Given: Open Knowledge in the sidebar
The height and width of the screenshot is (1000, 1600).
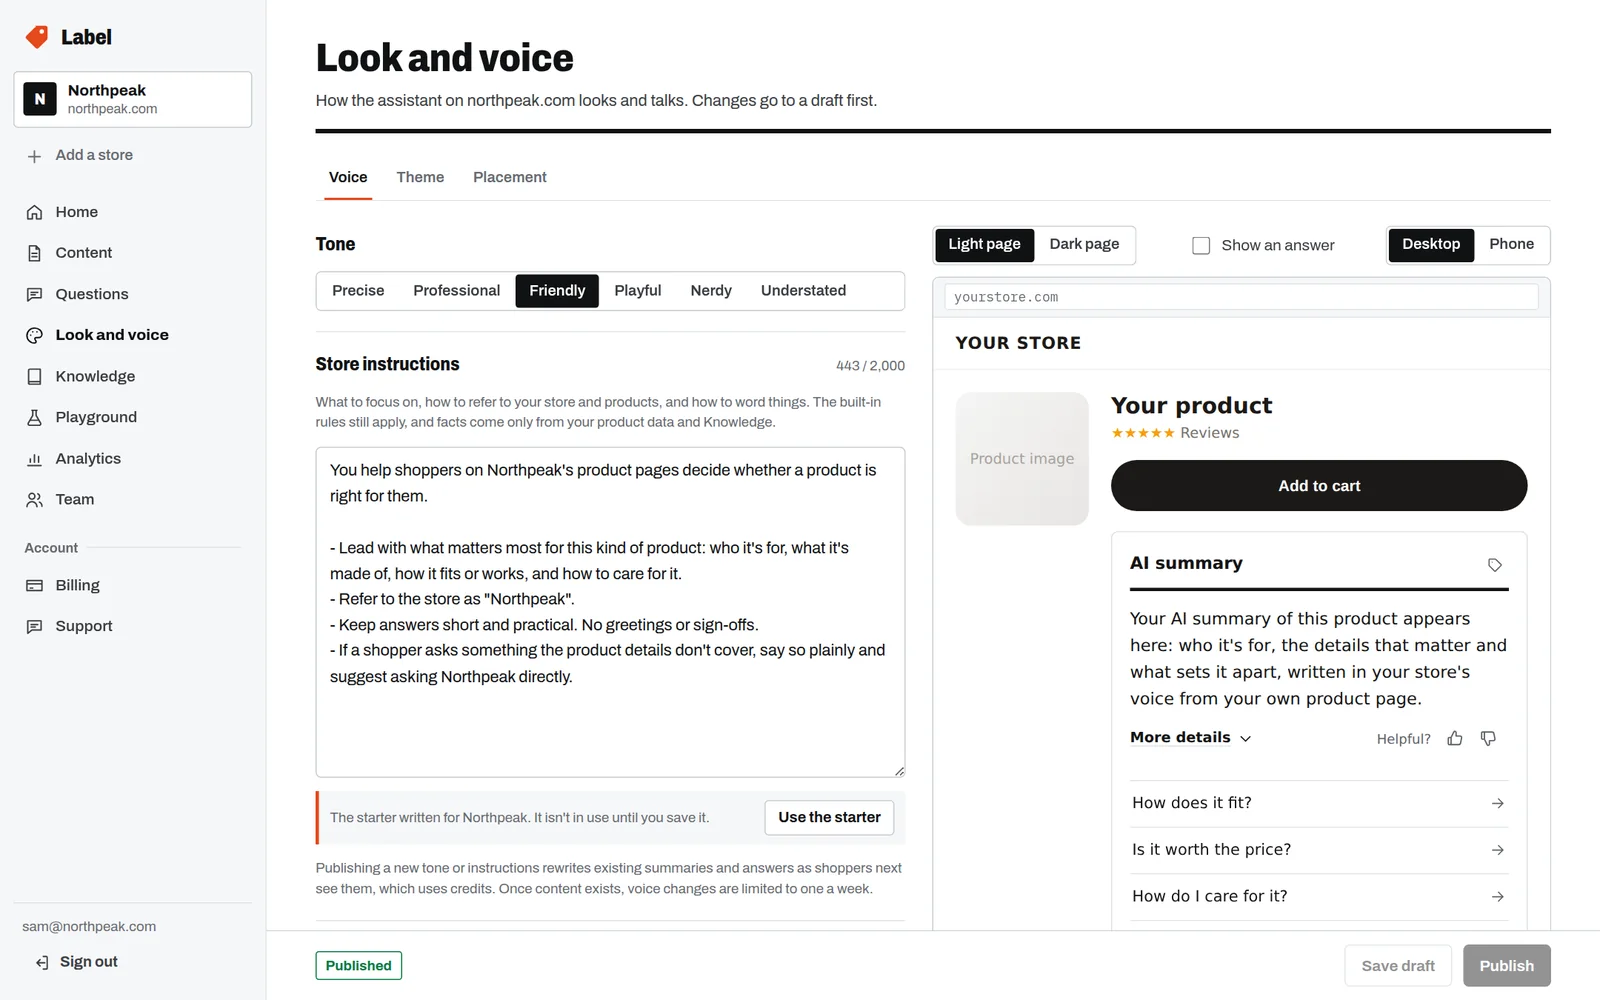Looking at the screenshot, I should pyautogui.click(x=133, y=376).
